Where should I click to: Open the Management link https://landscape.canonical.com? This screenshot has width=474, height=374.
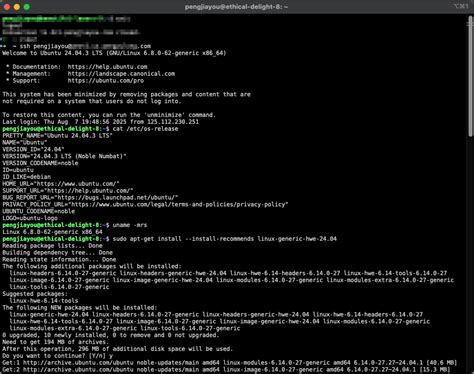pyautogui.click(x=121, y=74)
